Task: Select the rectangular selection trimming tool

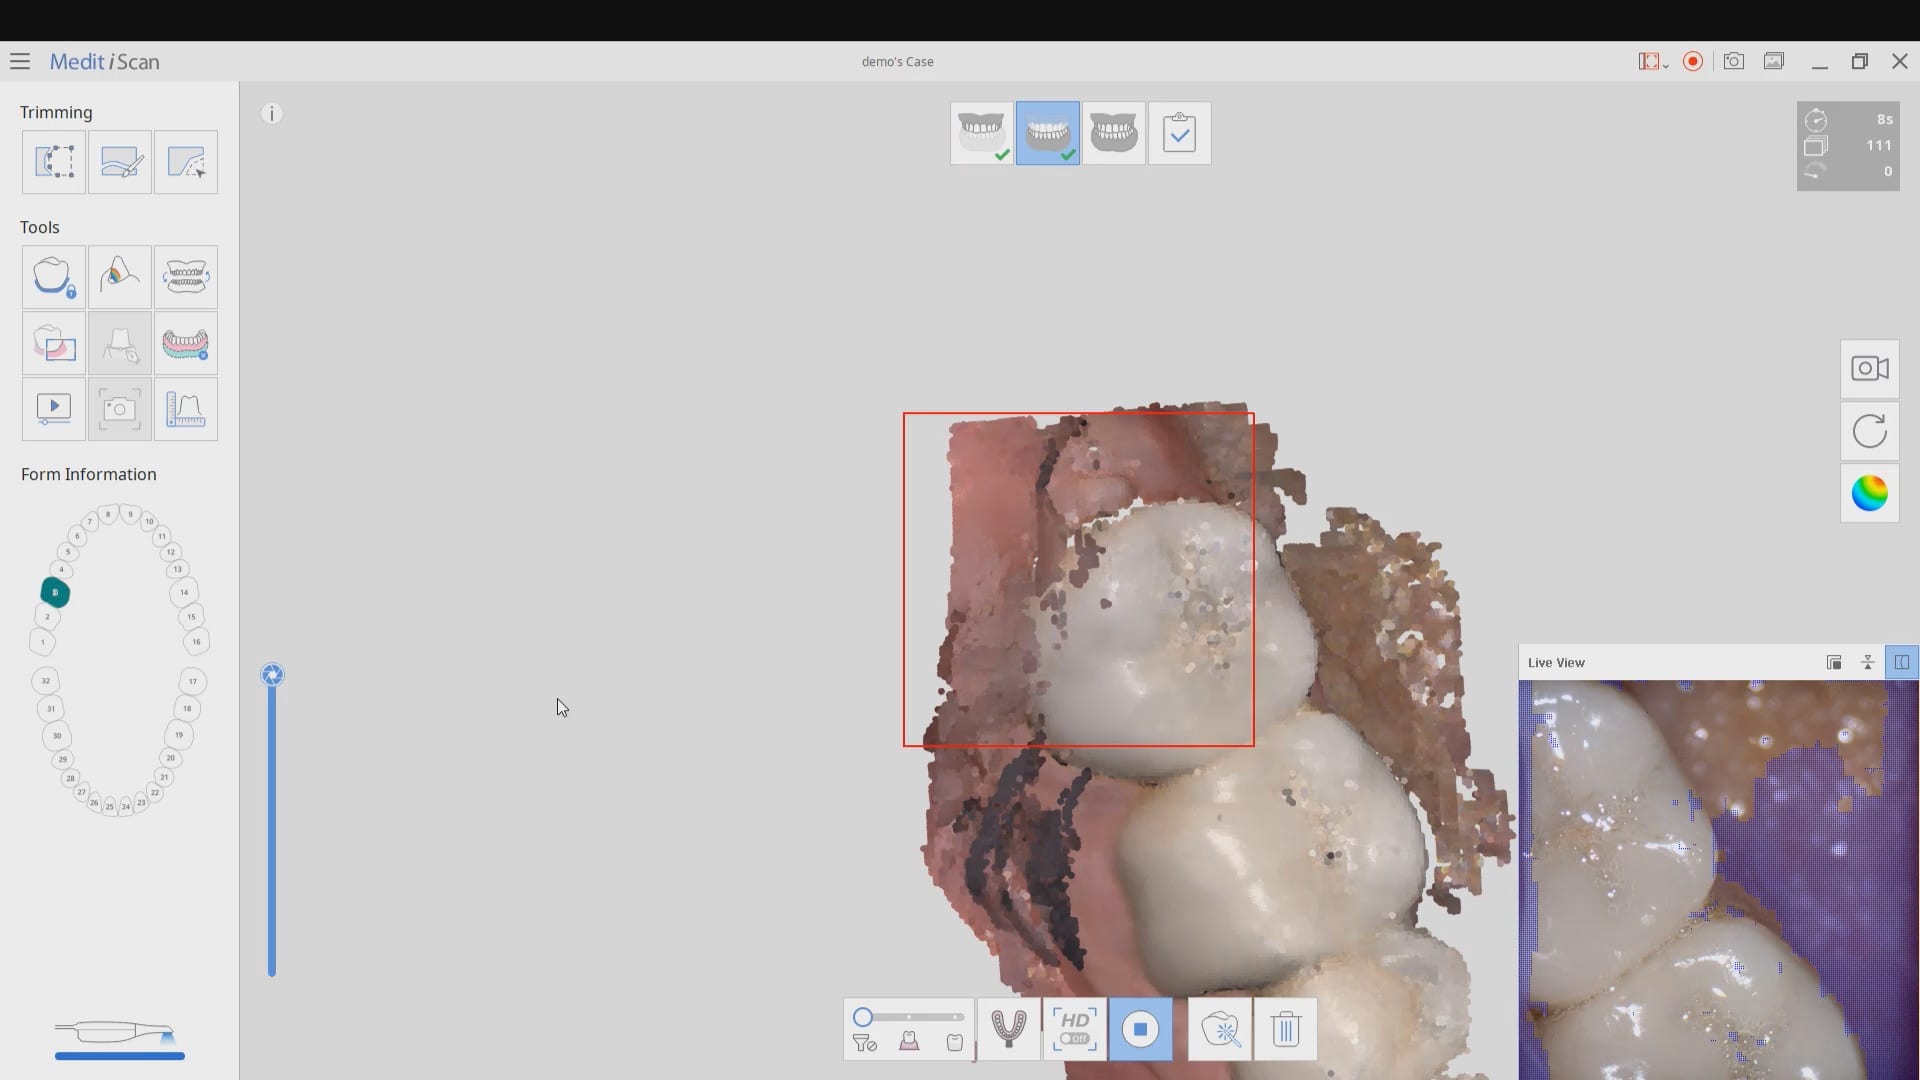Action: [54, 162]
